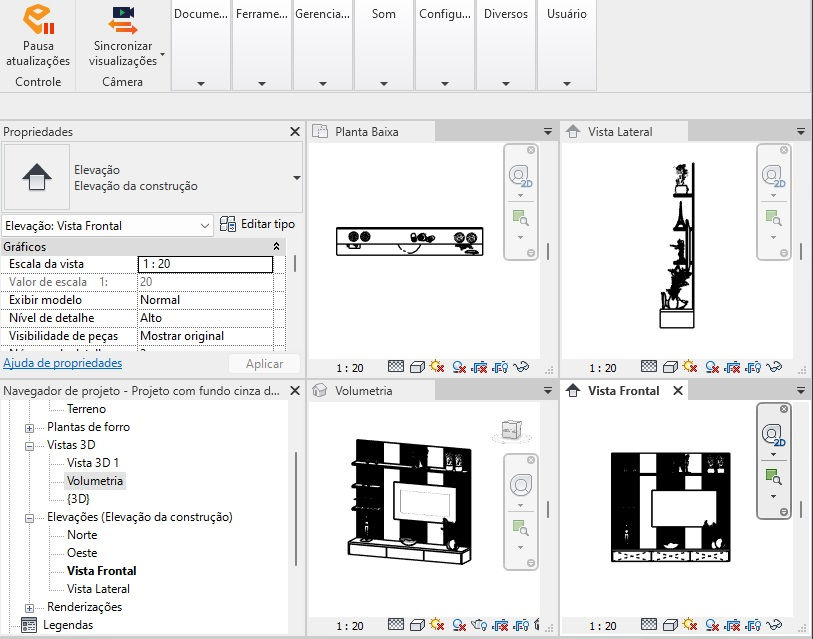Click view scale 1 : 20 in Vista Frontal
This screenshot has width=813, height=639.
pyautogui.click(x=603, y=626)
